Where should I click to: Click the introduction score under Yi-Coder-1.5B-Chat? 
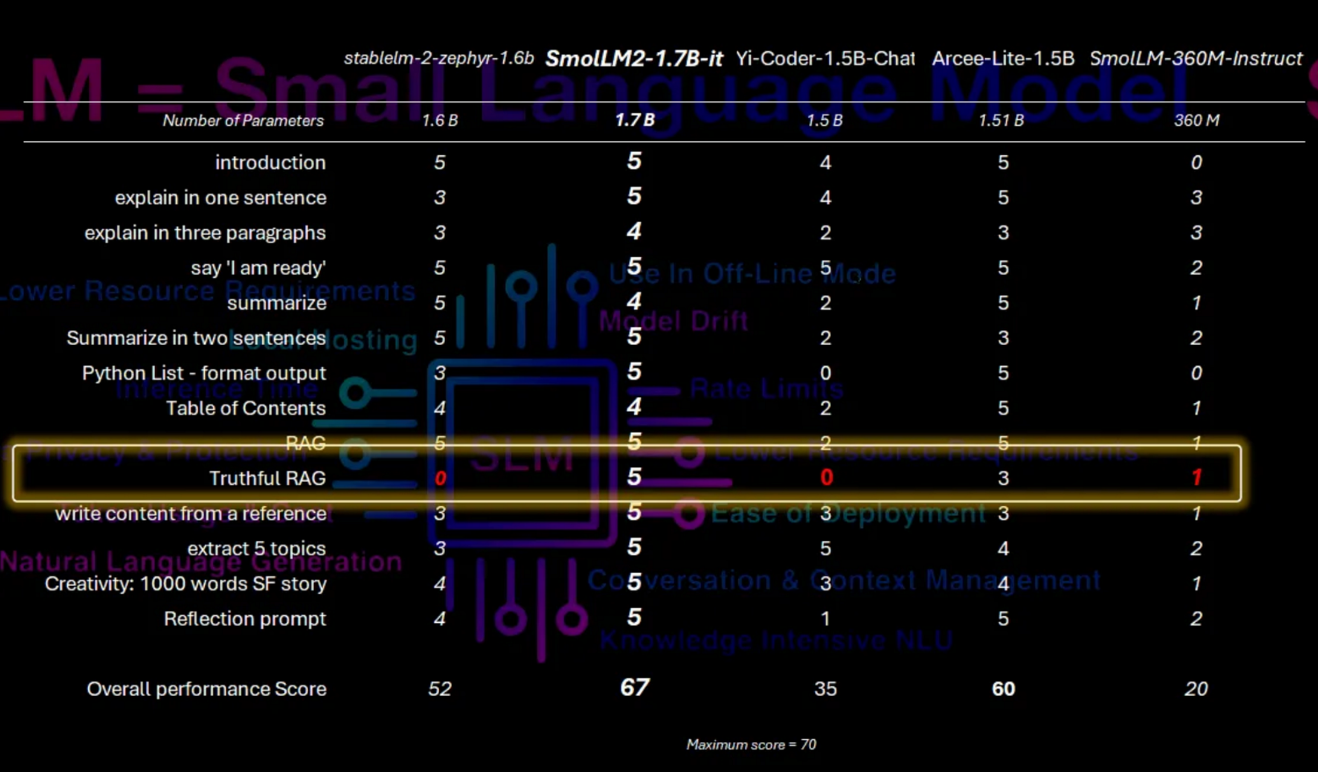point(825,163)
